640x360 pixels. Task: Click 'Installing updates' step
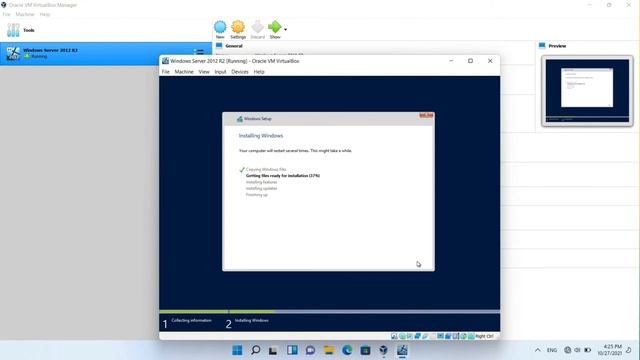coord(261,189)
